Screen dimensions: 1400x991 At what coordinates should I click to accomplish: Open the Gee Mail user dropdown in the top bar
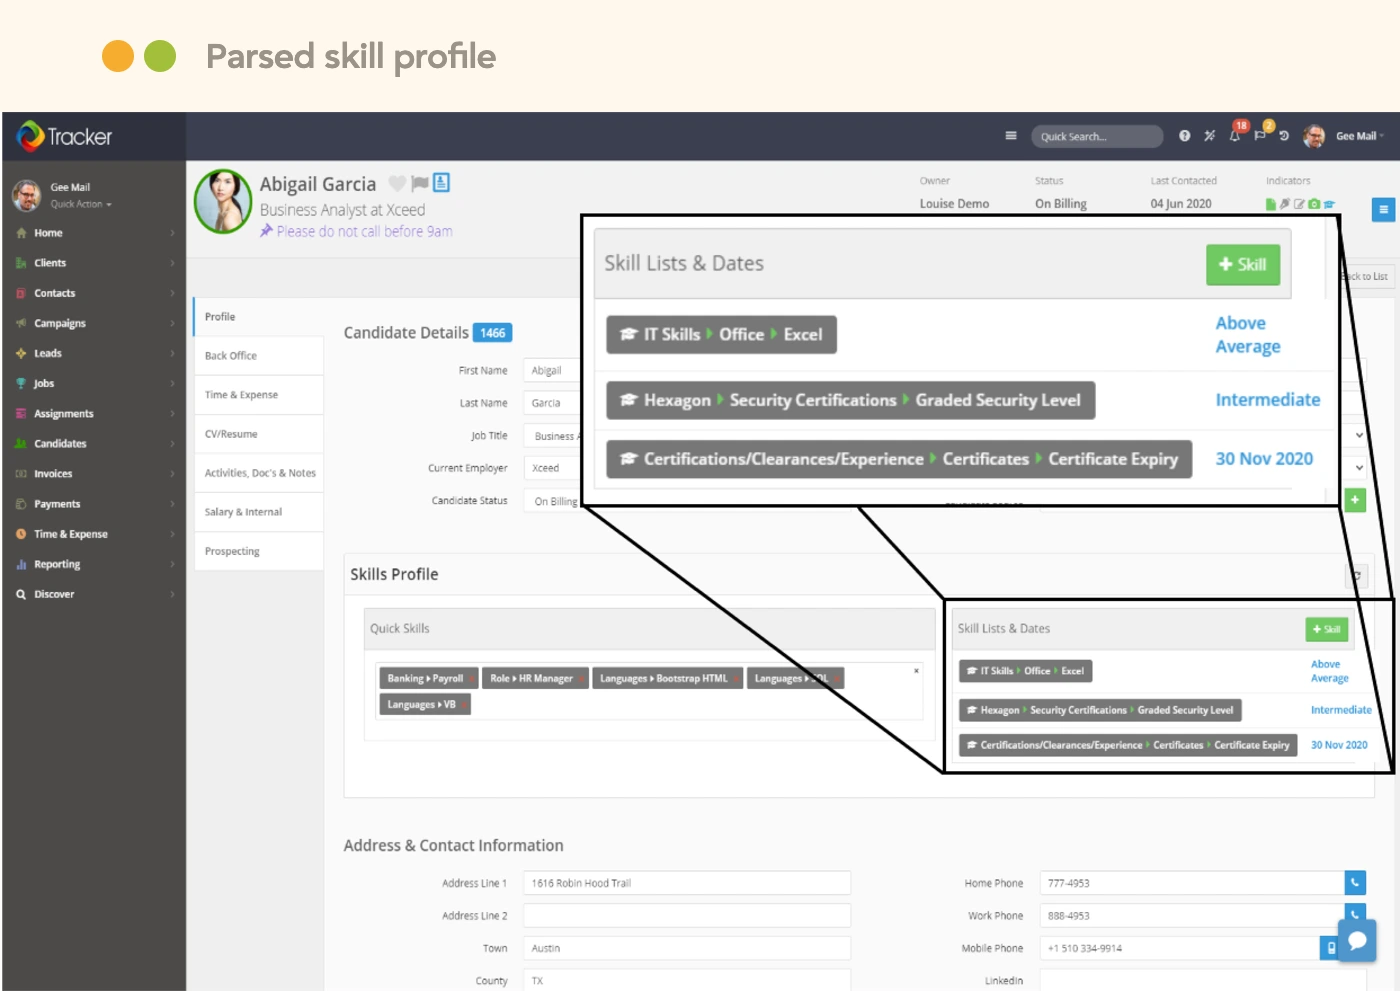(x=1360, y=136)
